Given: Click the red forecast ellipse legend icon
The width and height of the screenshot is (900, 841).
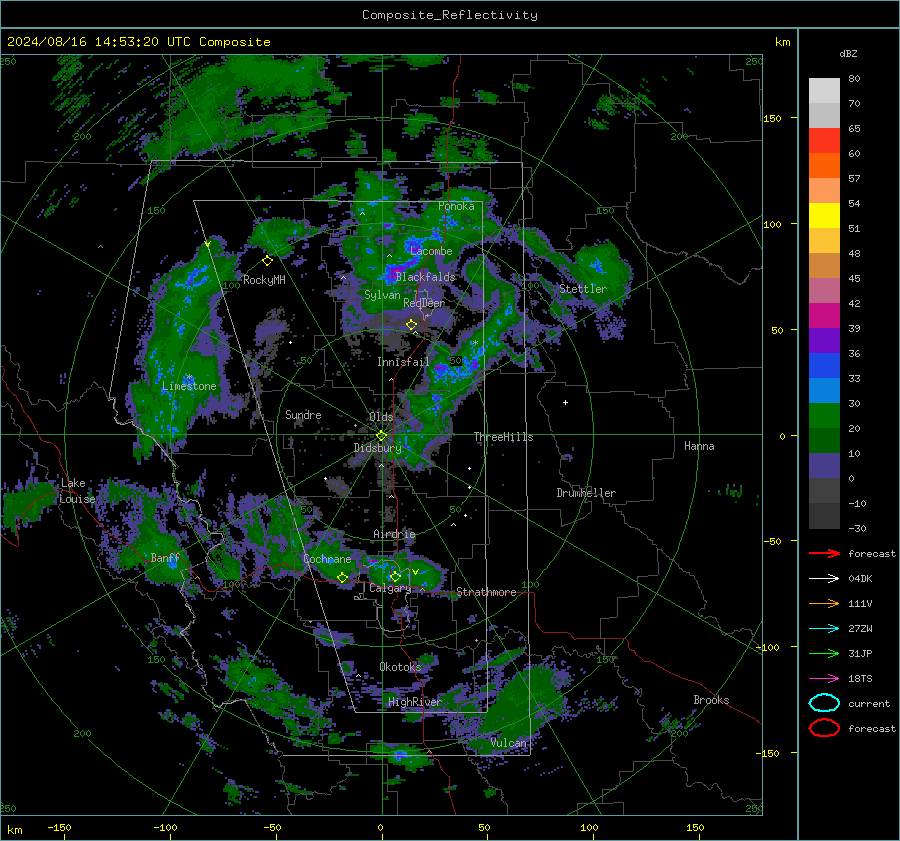Looking at the screenshot, I should pos(824,728).
